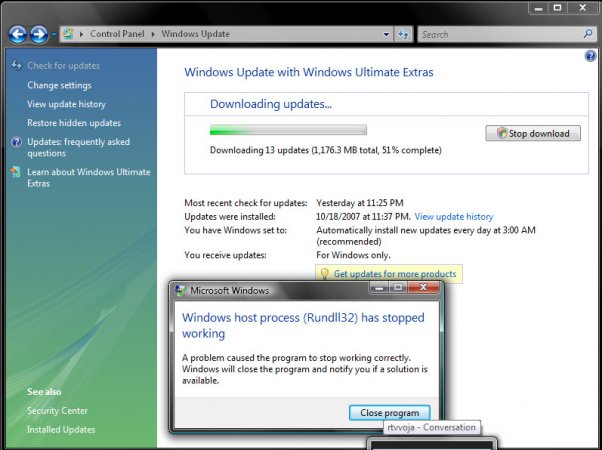602x450 pixels.
Task: Click the lightbulb icon beside Get updates
Action: pyautogui.click(x=324, y=274)
